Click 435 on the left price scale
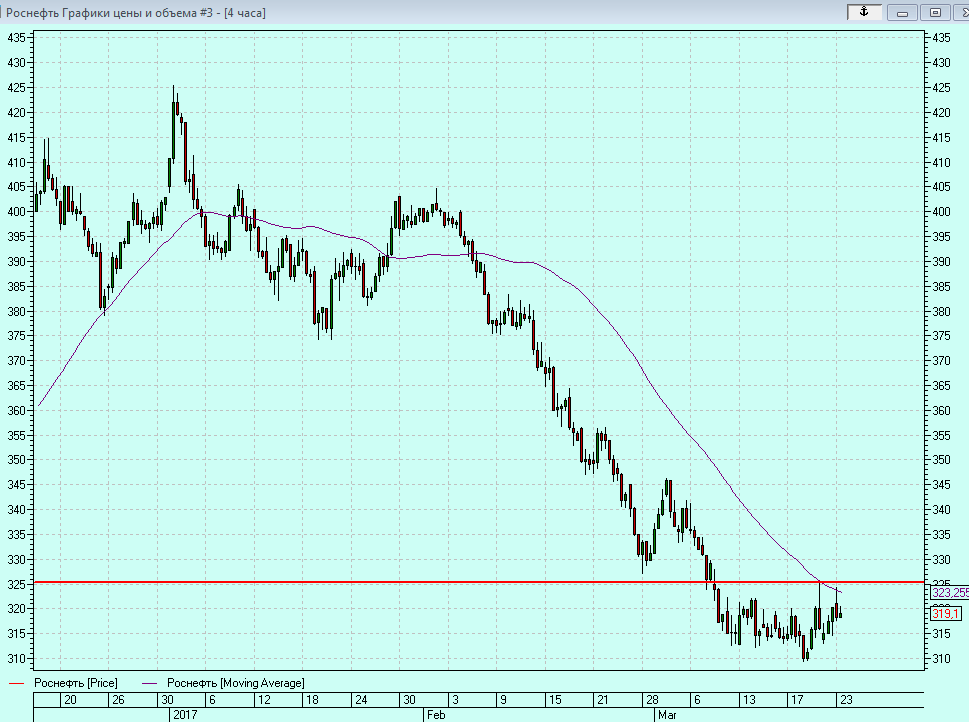The height and width of the screenshot is (722, 969). pyautogui.click(x=17, y=38)
